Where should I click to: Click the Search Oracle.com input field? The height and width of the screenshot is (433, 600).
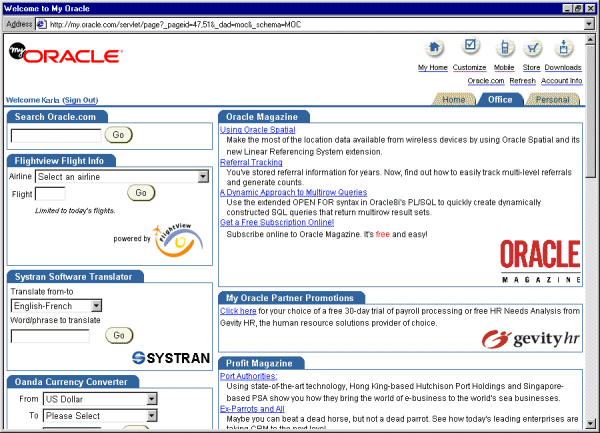coord(56,135)
